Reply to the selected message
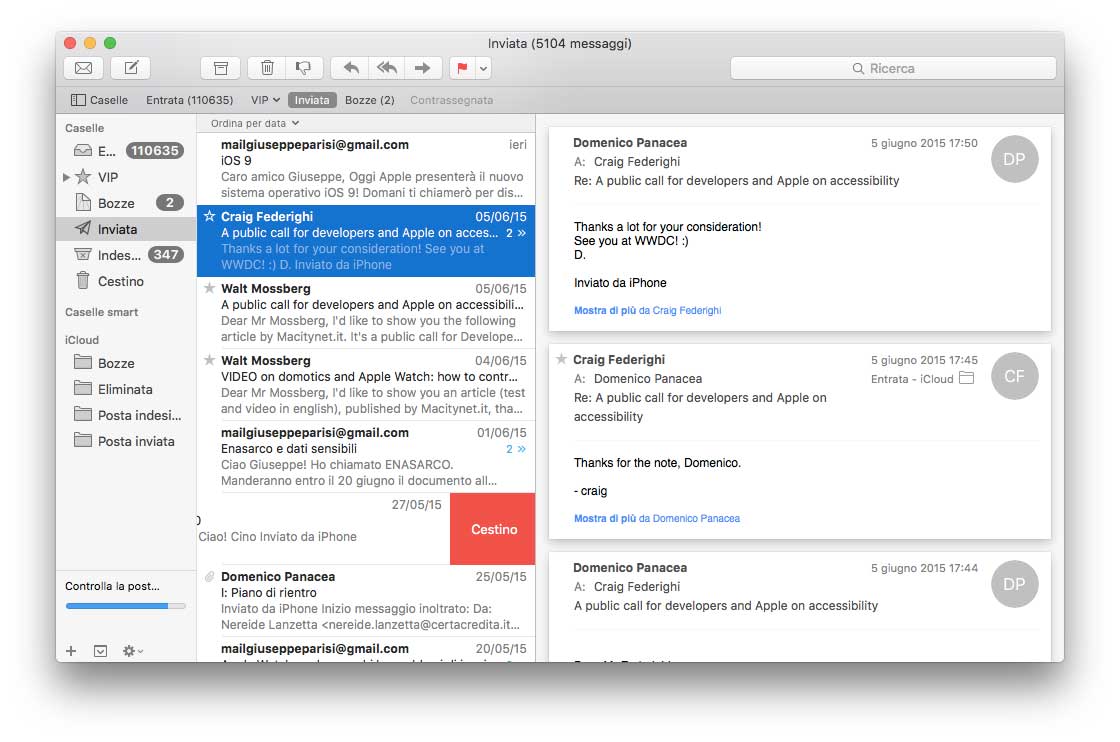The image size is (1120, 742). coord(351,68)
